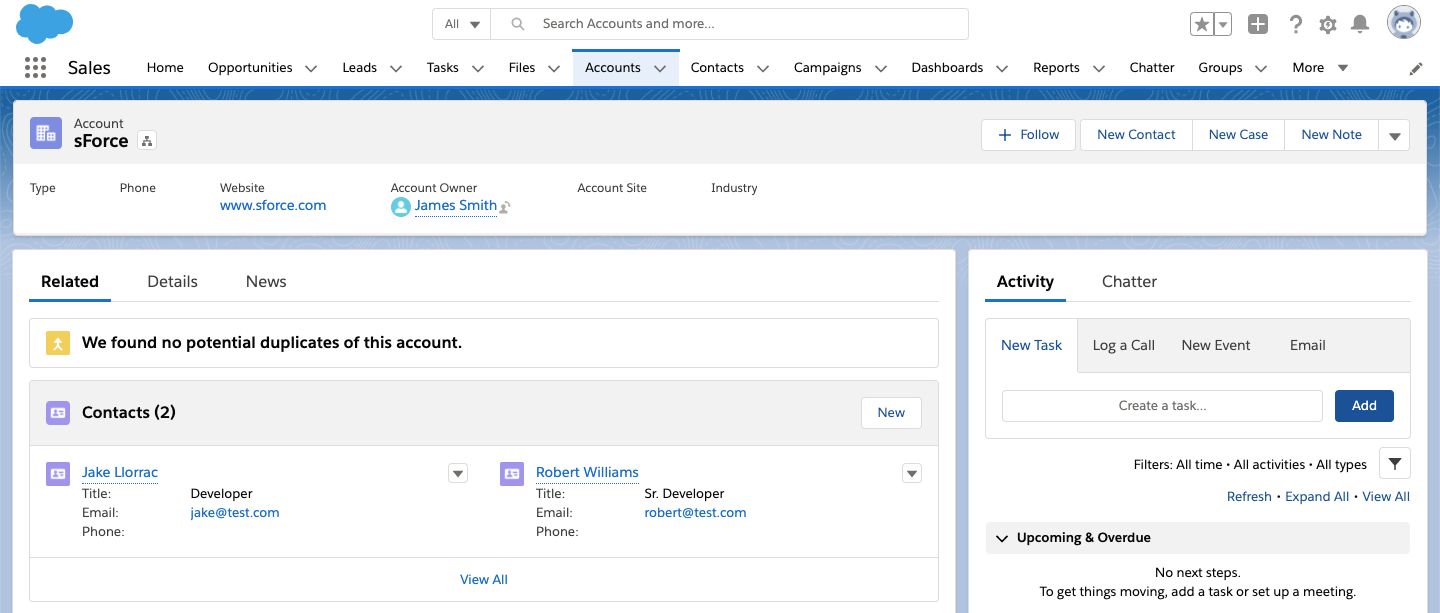Open the Setup gear icon
Screen dimensions: 1440x613
click(x=1328, y=25)
